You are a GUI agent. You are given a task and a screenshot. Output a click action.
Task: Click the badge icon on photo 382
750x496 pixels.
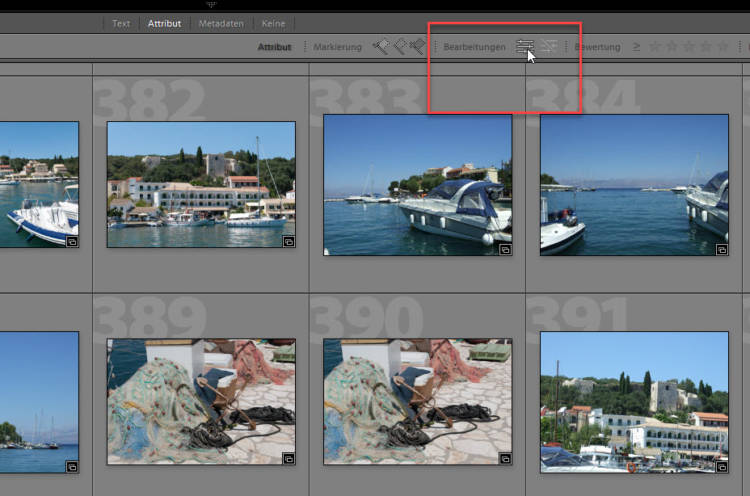(x=288, y=241)
